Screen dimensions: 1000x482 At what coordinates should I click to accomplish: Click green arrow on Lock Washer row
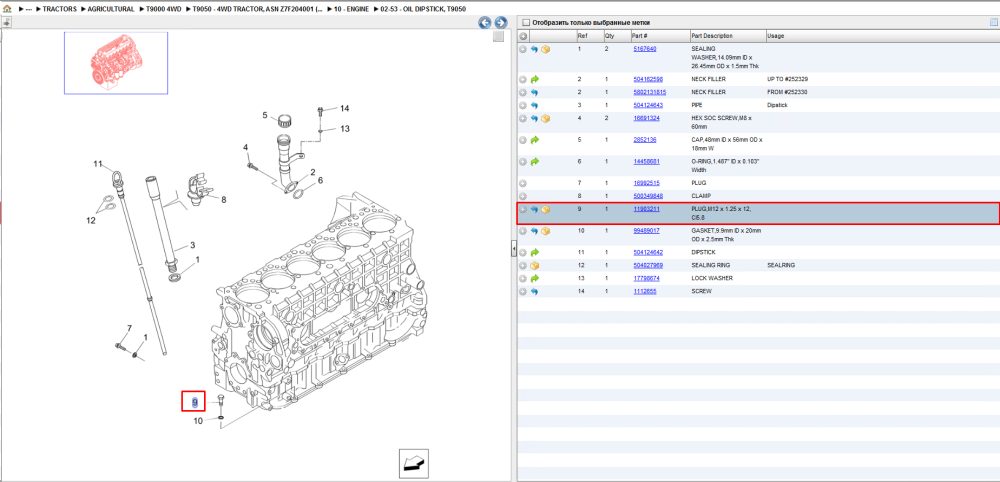coord(534,279)
